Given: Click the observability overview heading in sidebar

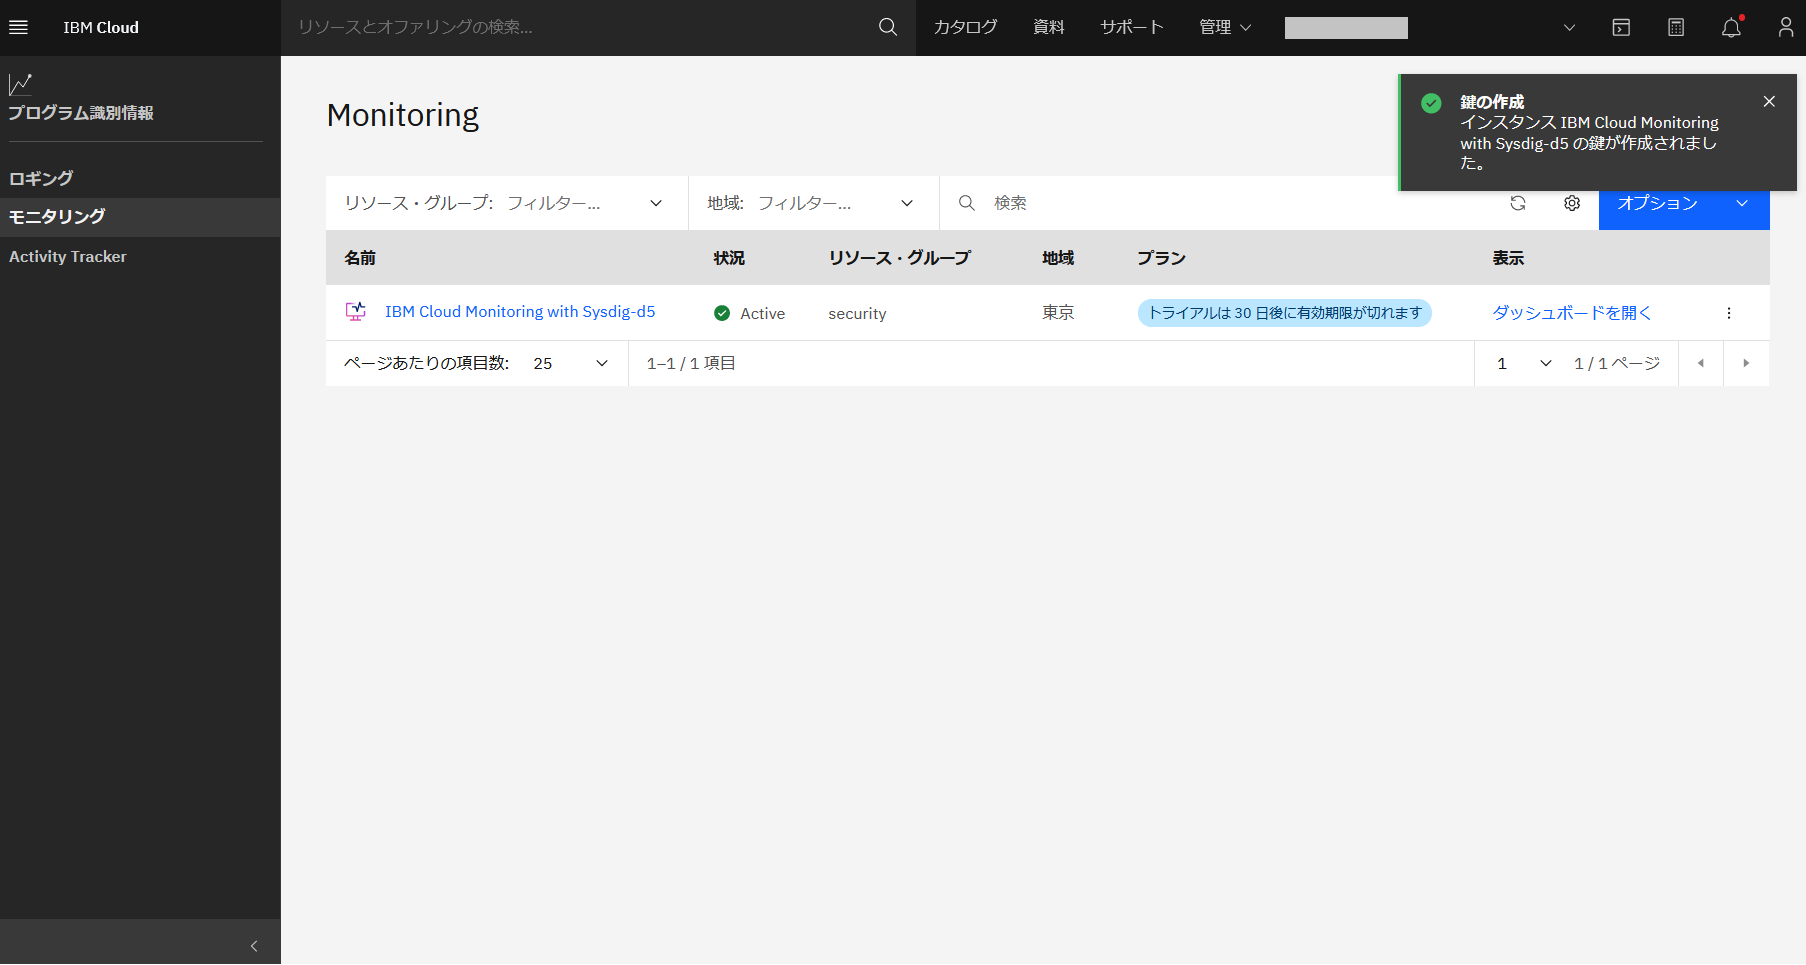Looking at the screenshot, I should click(x=81, y=113).
